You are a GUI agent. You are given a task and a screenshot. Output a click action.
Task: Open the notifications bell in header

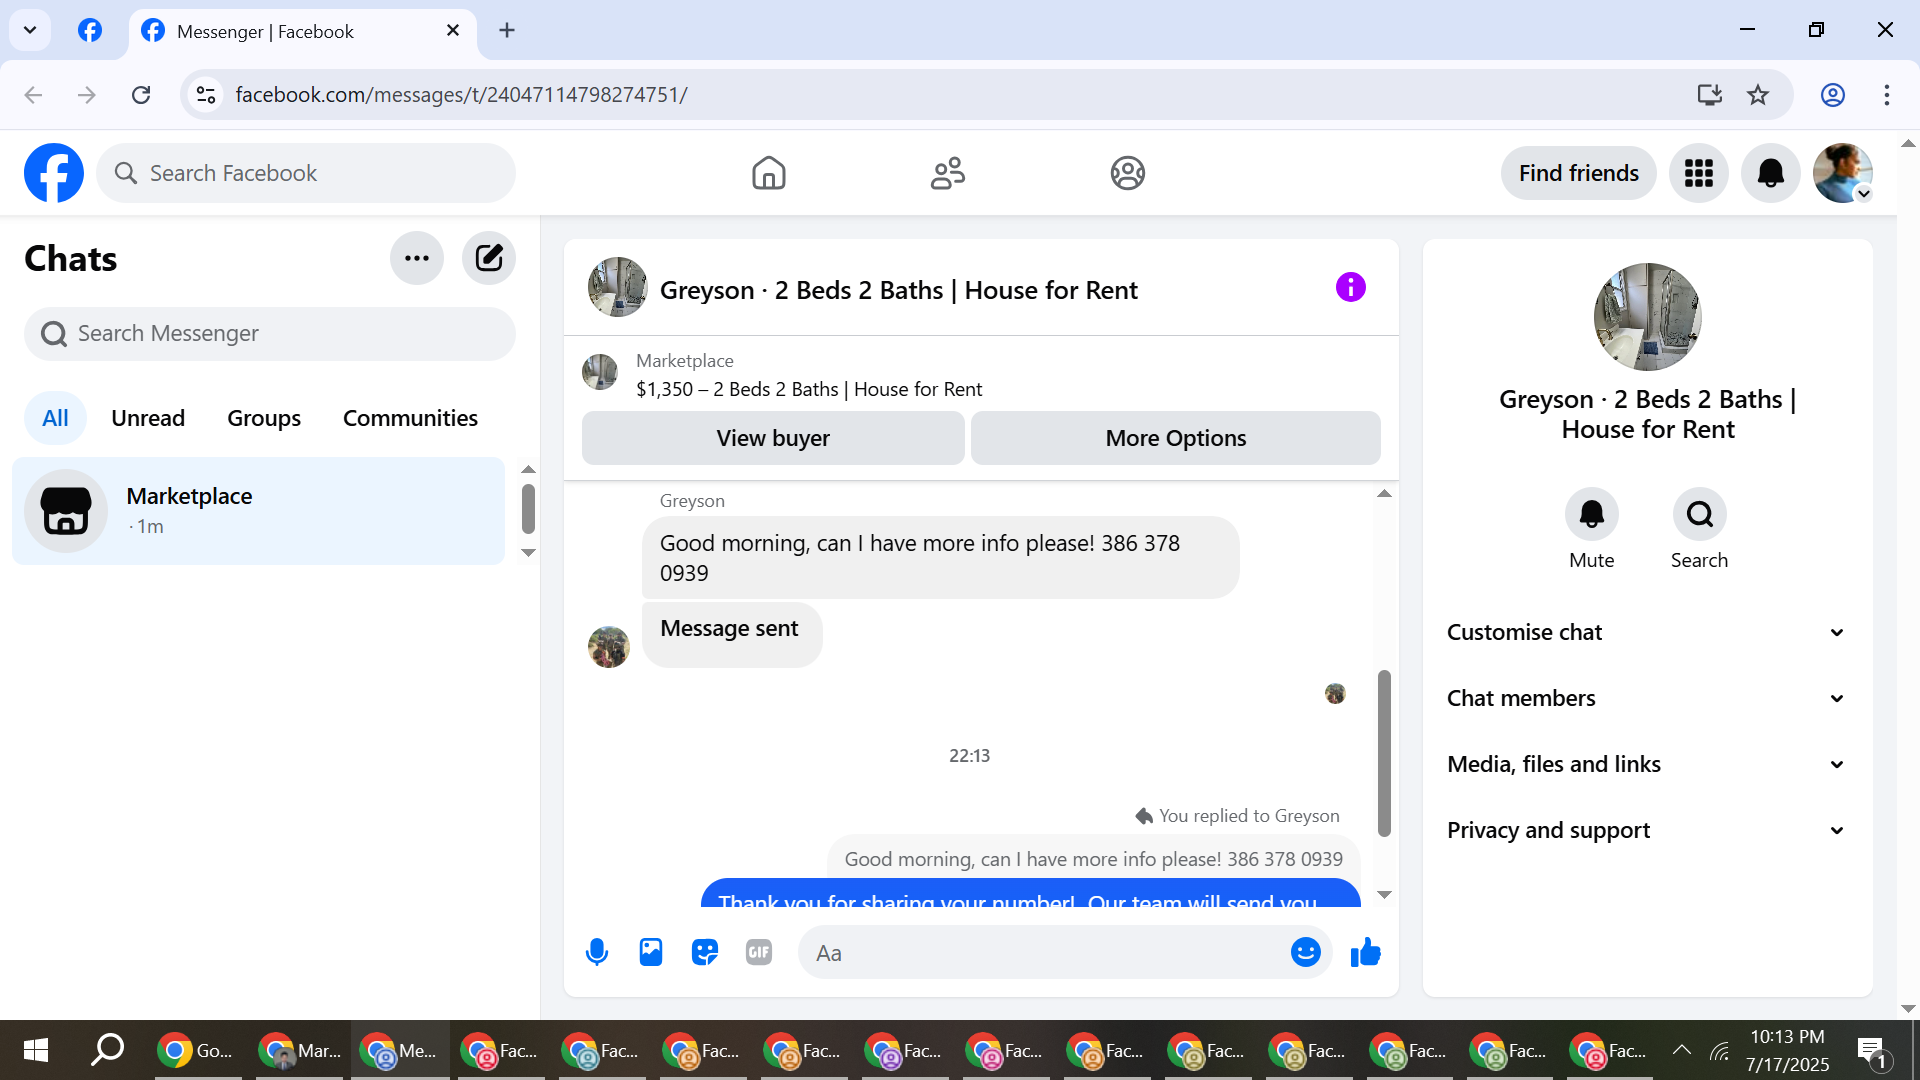pos(1771,173)
